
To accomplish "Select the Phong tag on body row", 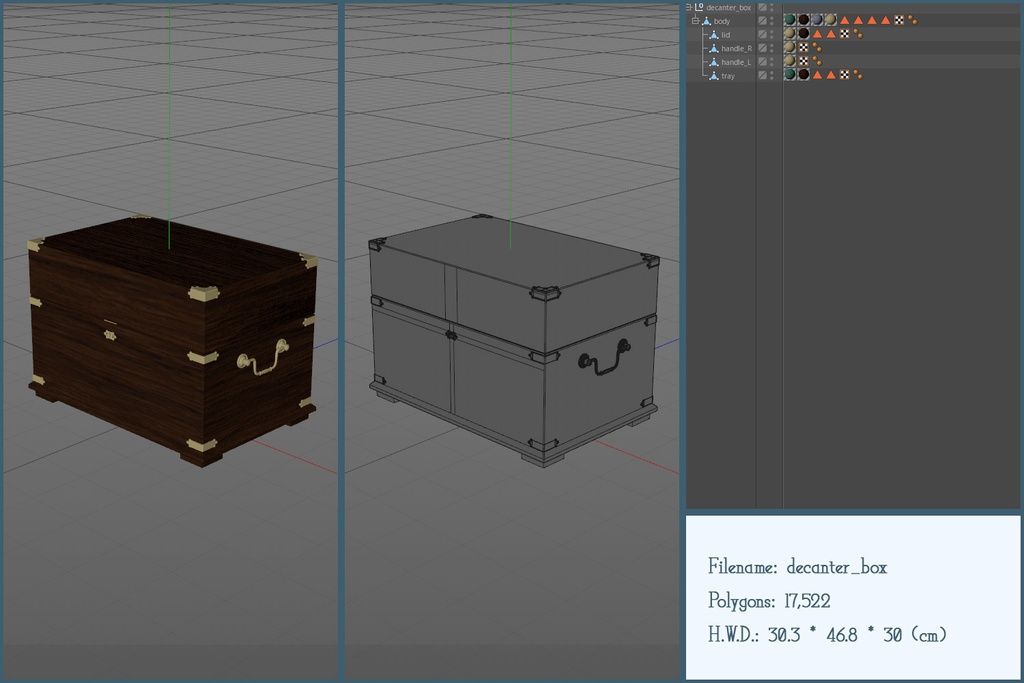I will point(912,20).
